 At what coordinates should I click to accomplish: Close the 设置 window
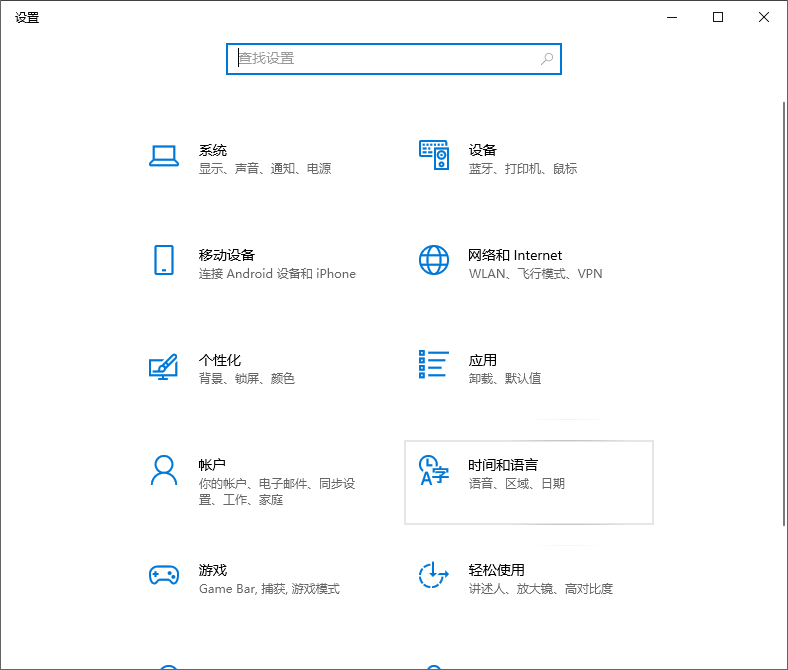coord(764,17)
